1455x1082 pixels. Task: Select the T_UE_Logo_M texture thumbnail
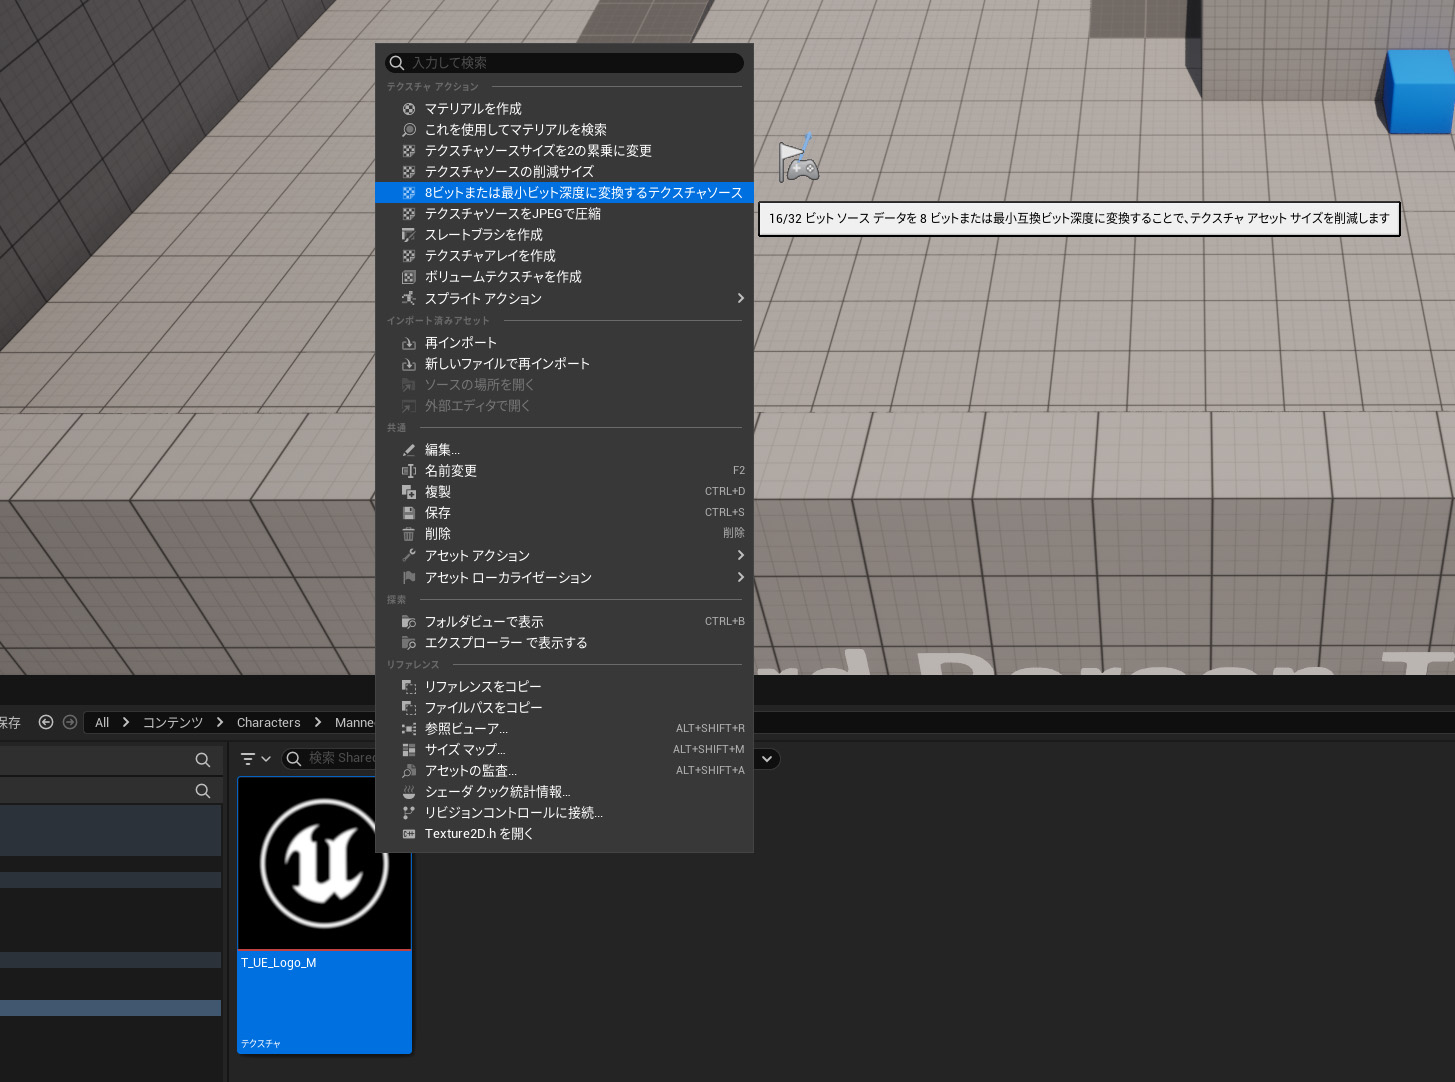tap(323, 863)
